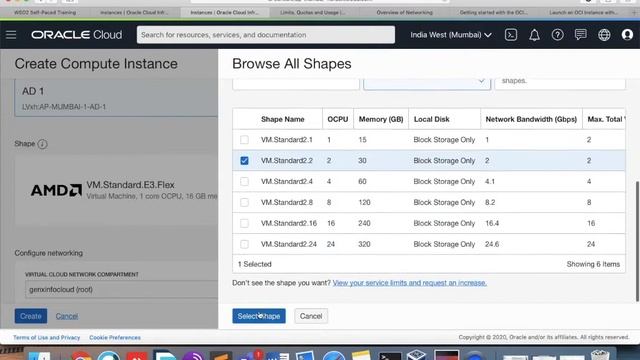Open Finder in the Dock

click(40, 356)
